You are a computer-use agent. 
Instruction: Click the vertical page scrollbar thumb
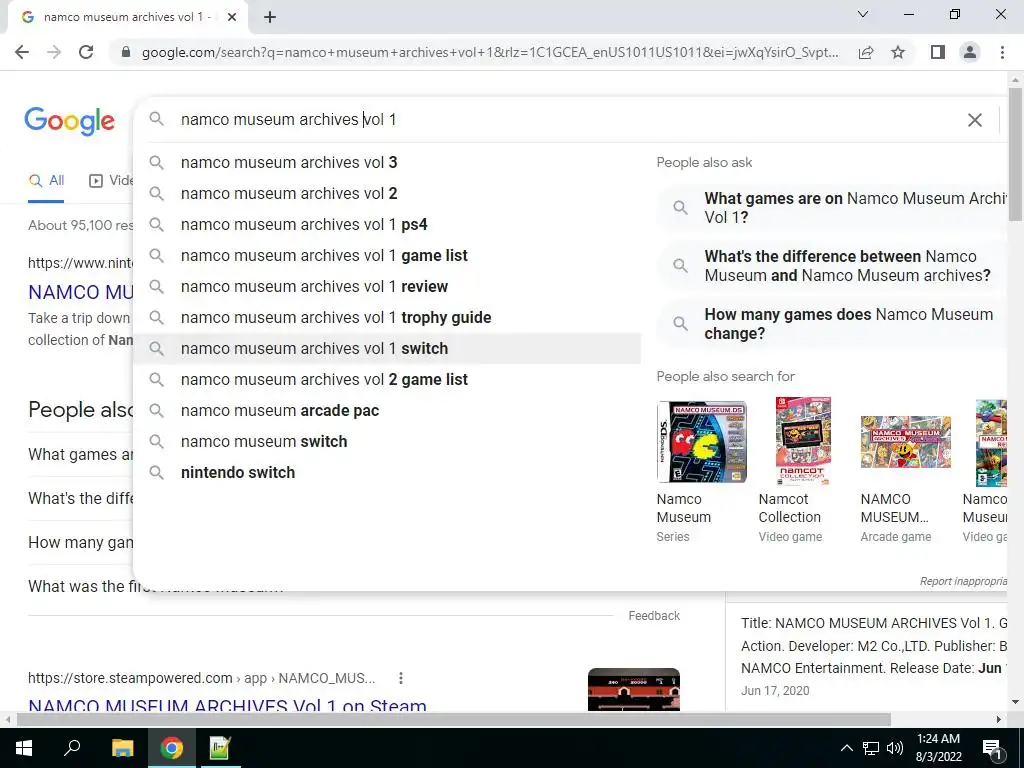point(1016,154)
